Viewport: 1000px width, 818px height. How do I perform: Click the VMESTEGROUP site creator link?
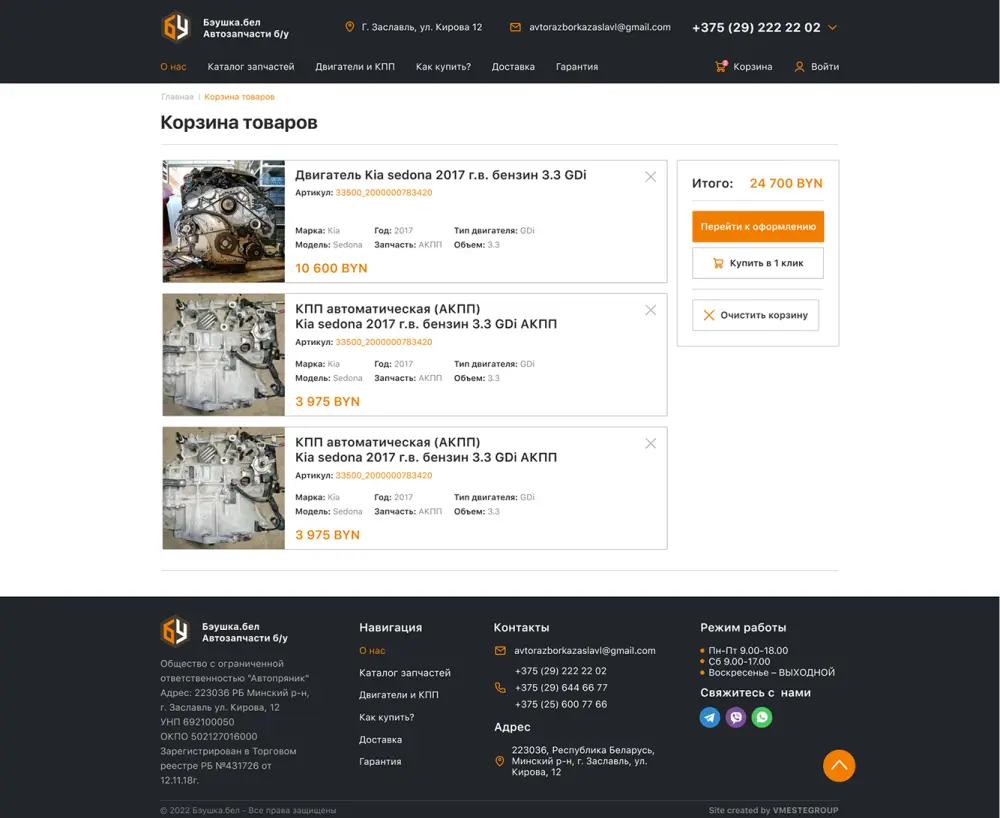[x=805, y=810]
